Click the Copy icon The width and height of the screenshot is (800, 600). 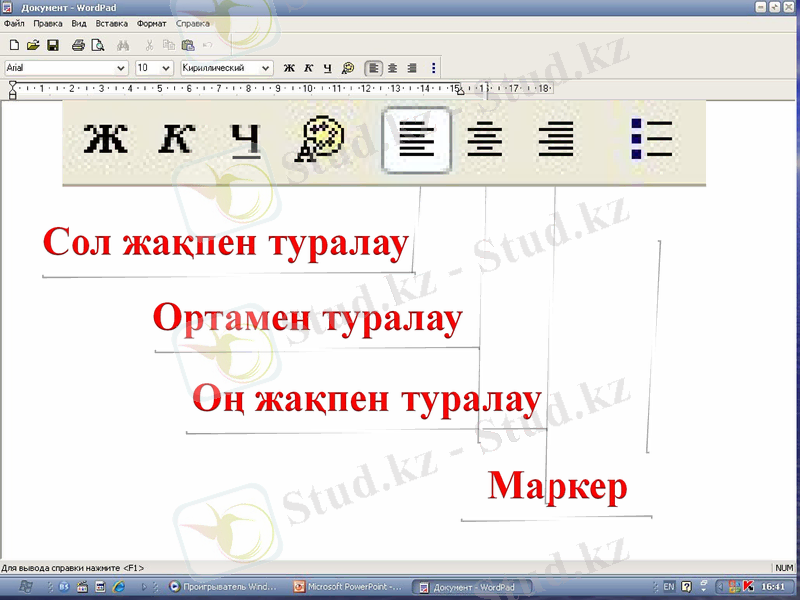click(167, 45)
